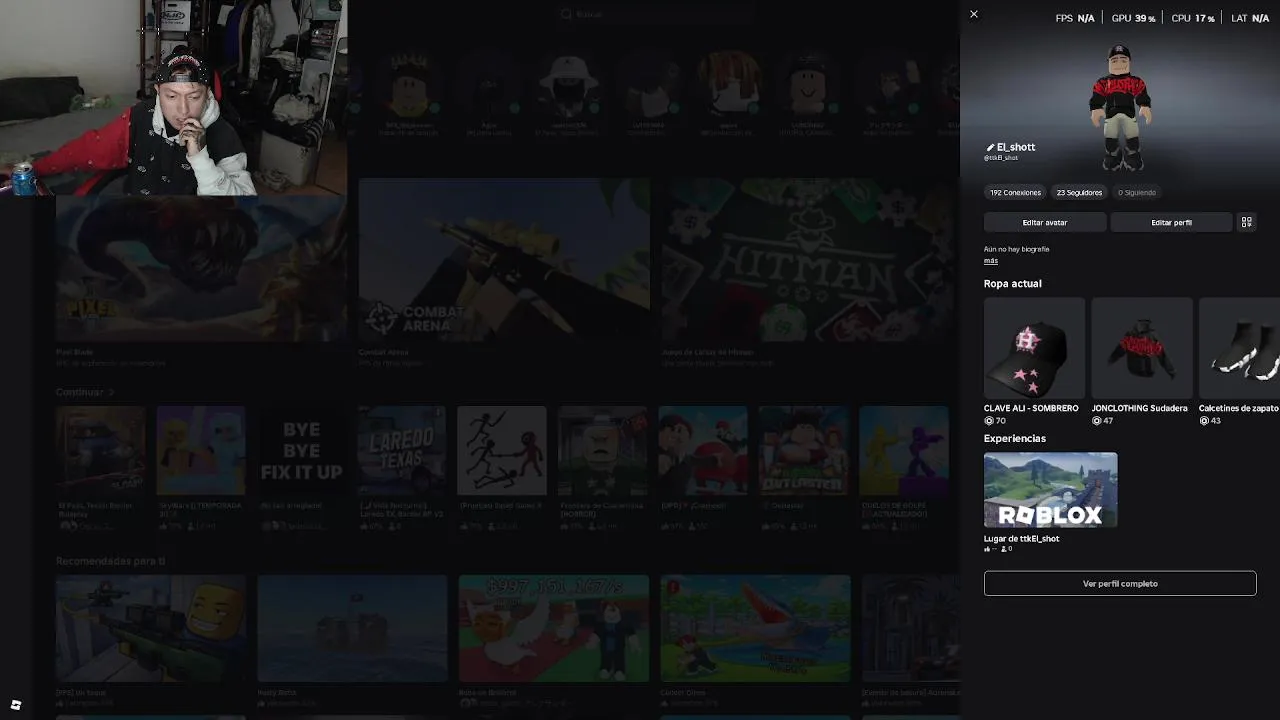Image resolution: width=1280 pixels, height=720 pixels.
Task: Open Editar perfil
Action: click(1171, 222)
